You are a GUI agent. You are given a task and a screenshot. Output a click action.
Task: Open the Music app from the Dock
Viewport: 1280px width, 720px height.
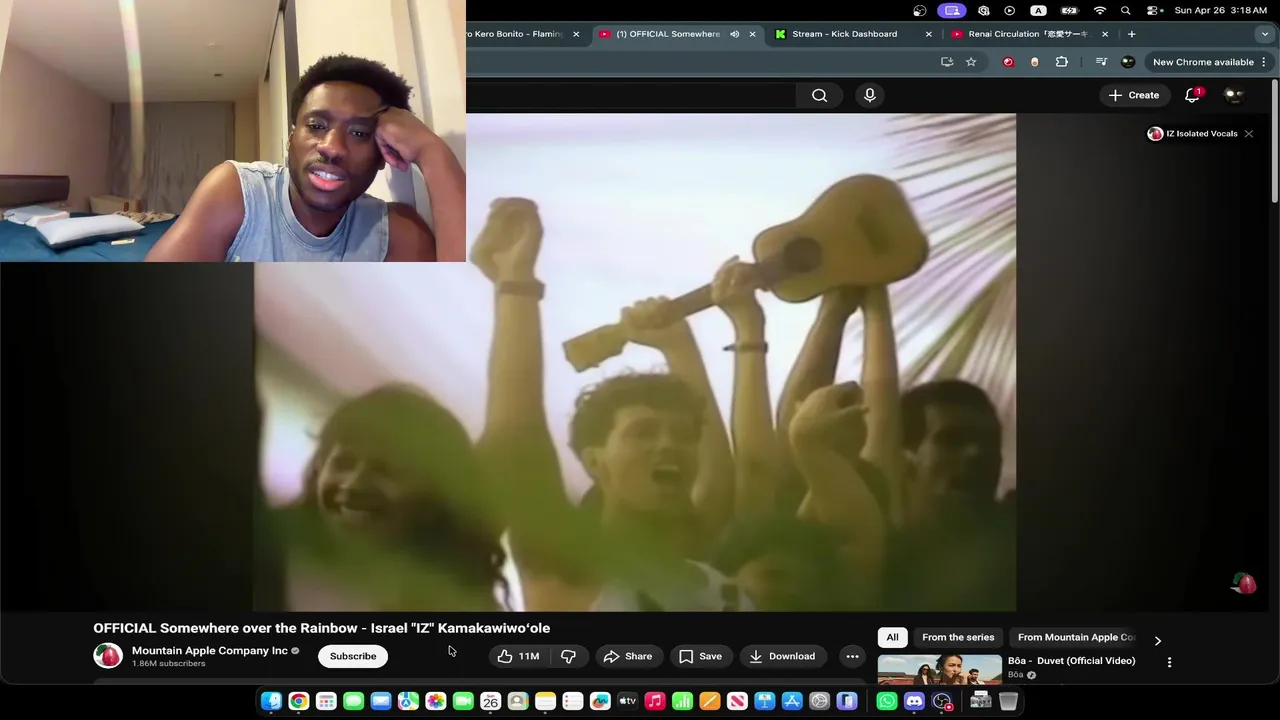[655, 701]
